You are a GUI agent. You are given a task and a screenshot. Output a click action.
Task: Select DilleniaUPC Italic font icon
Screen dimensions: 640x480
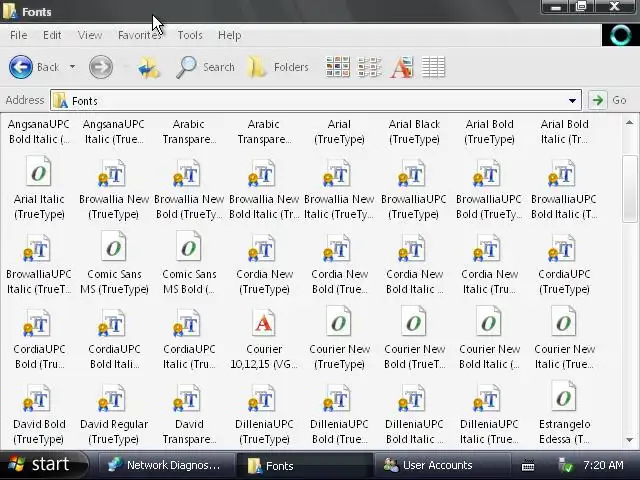pyautogui.click(x=488, y=398)
